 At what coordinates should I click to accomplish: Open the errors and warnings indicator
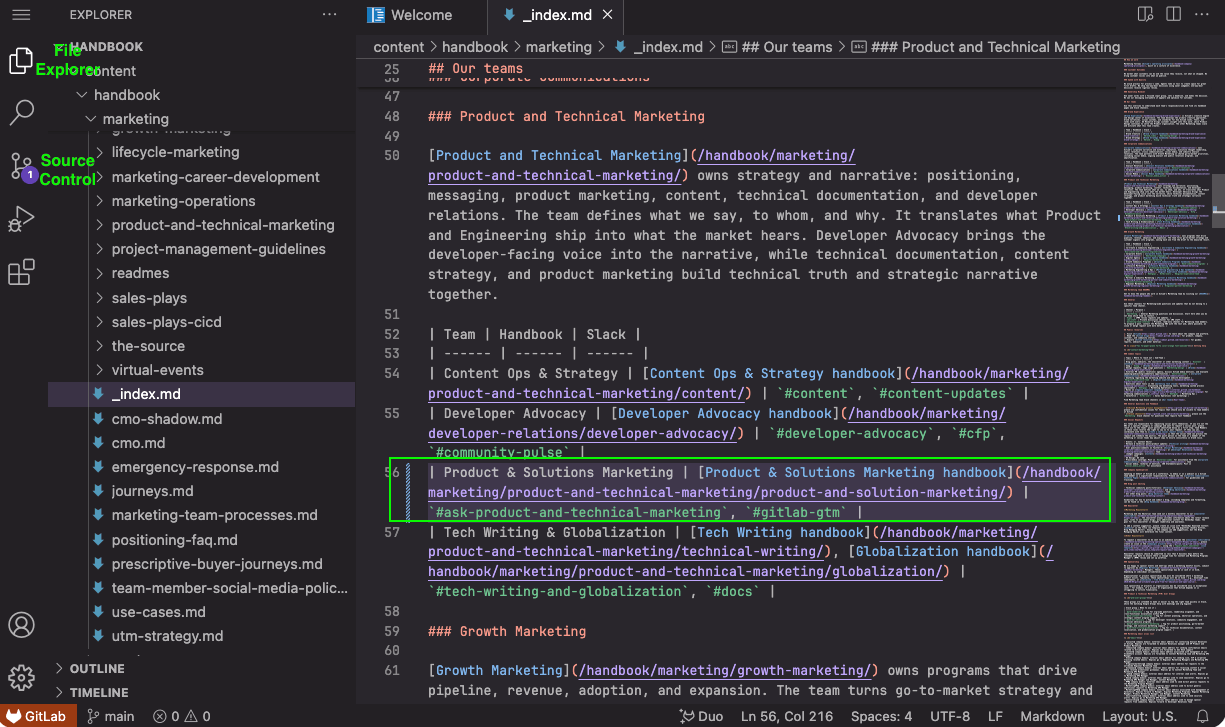182,716
